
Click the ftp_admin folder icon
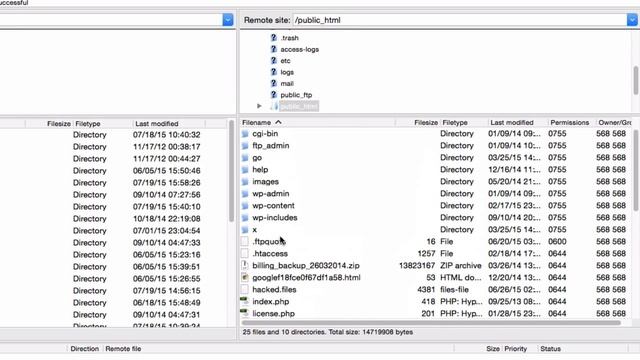click(245, 146)
